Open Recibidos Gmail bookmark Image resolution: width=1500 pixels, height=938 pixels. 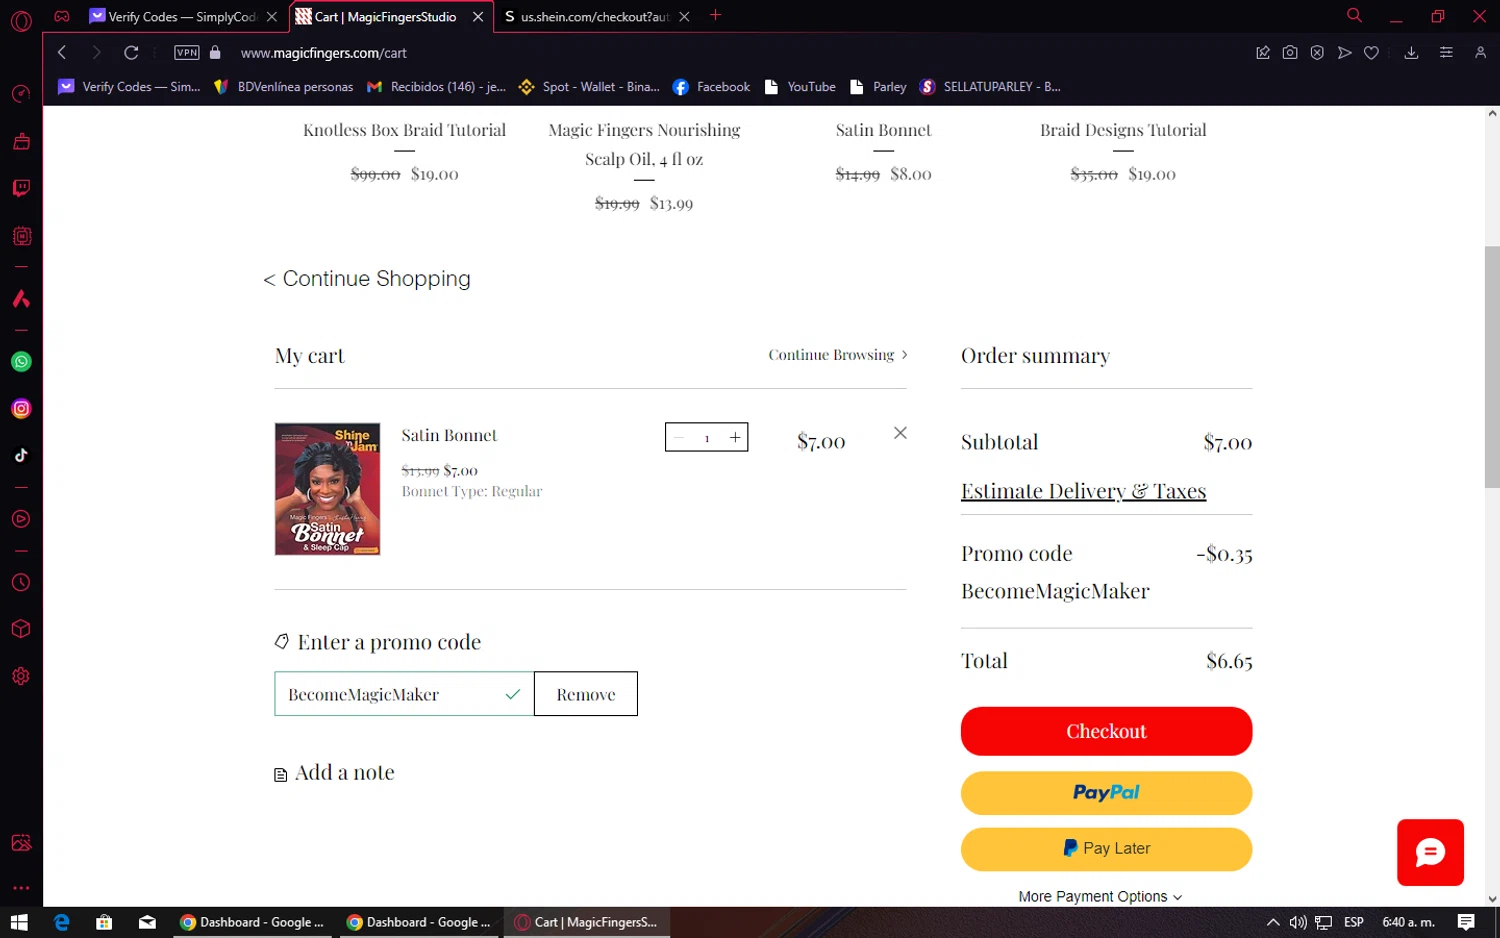(x=436, y=87)
